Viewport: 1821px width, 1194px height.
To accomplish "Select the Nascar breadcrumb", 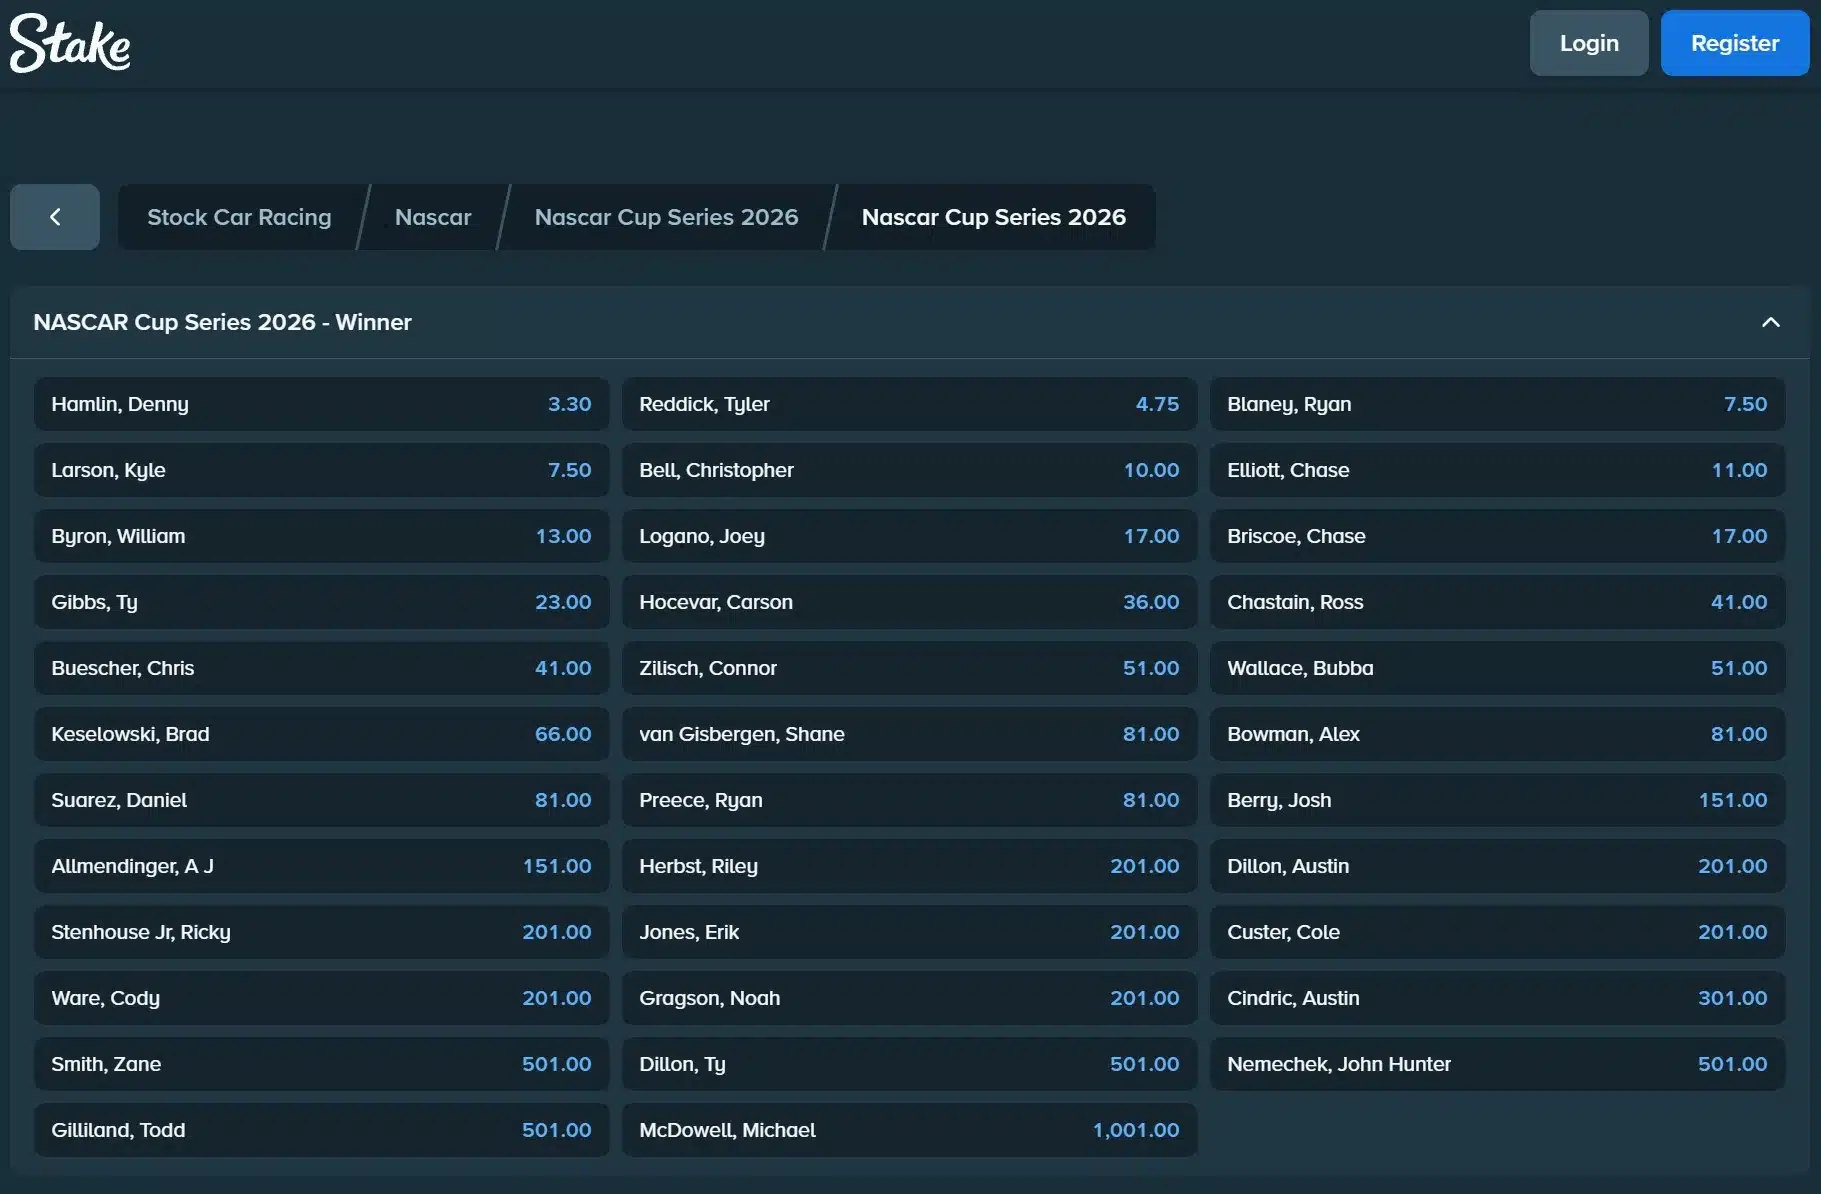I will point(433,217).
